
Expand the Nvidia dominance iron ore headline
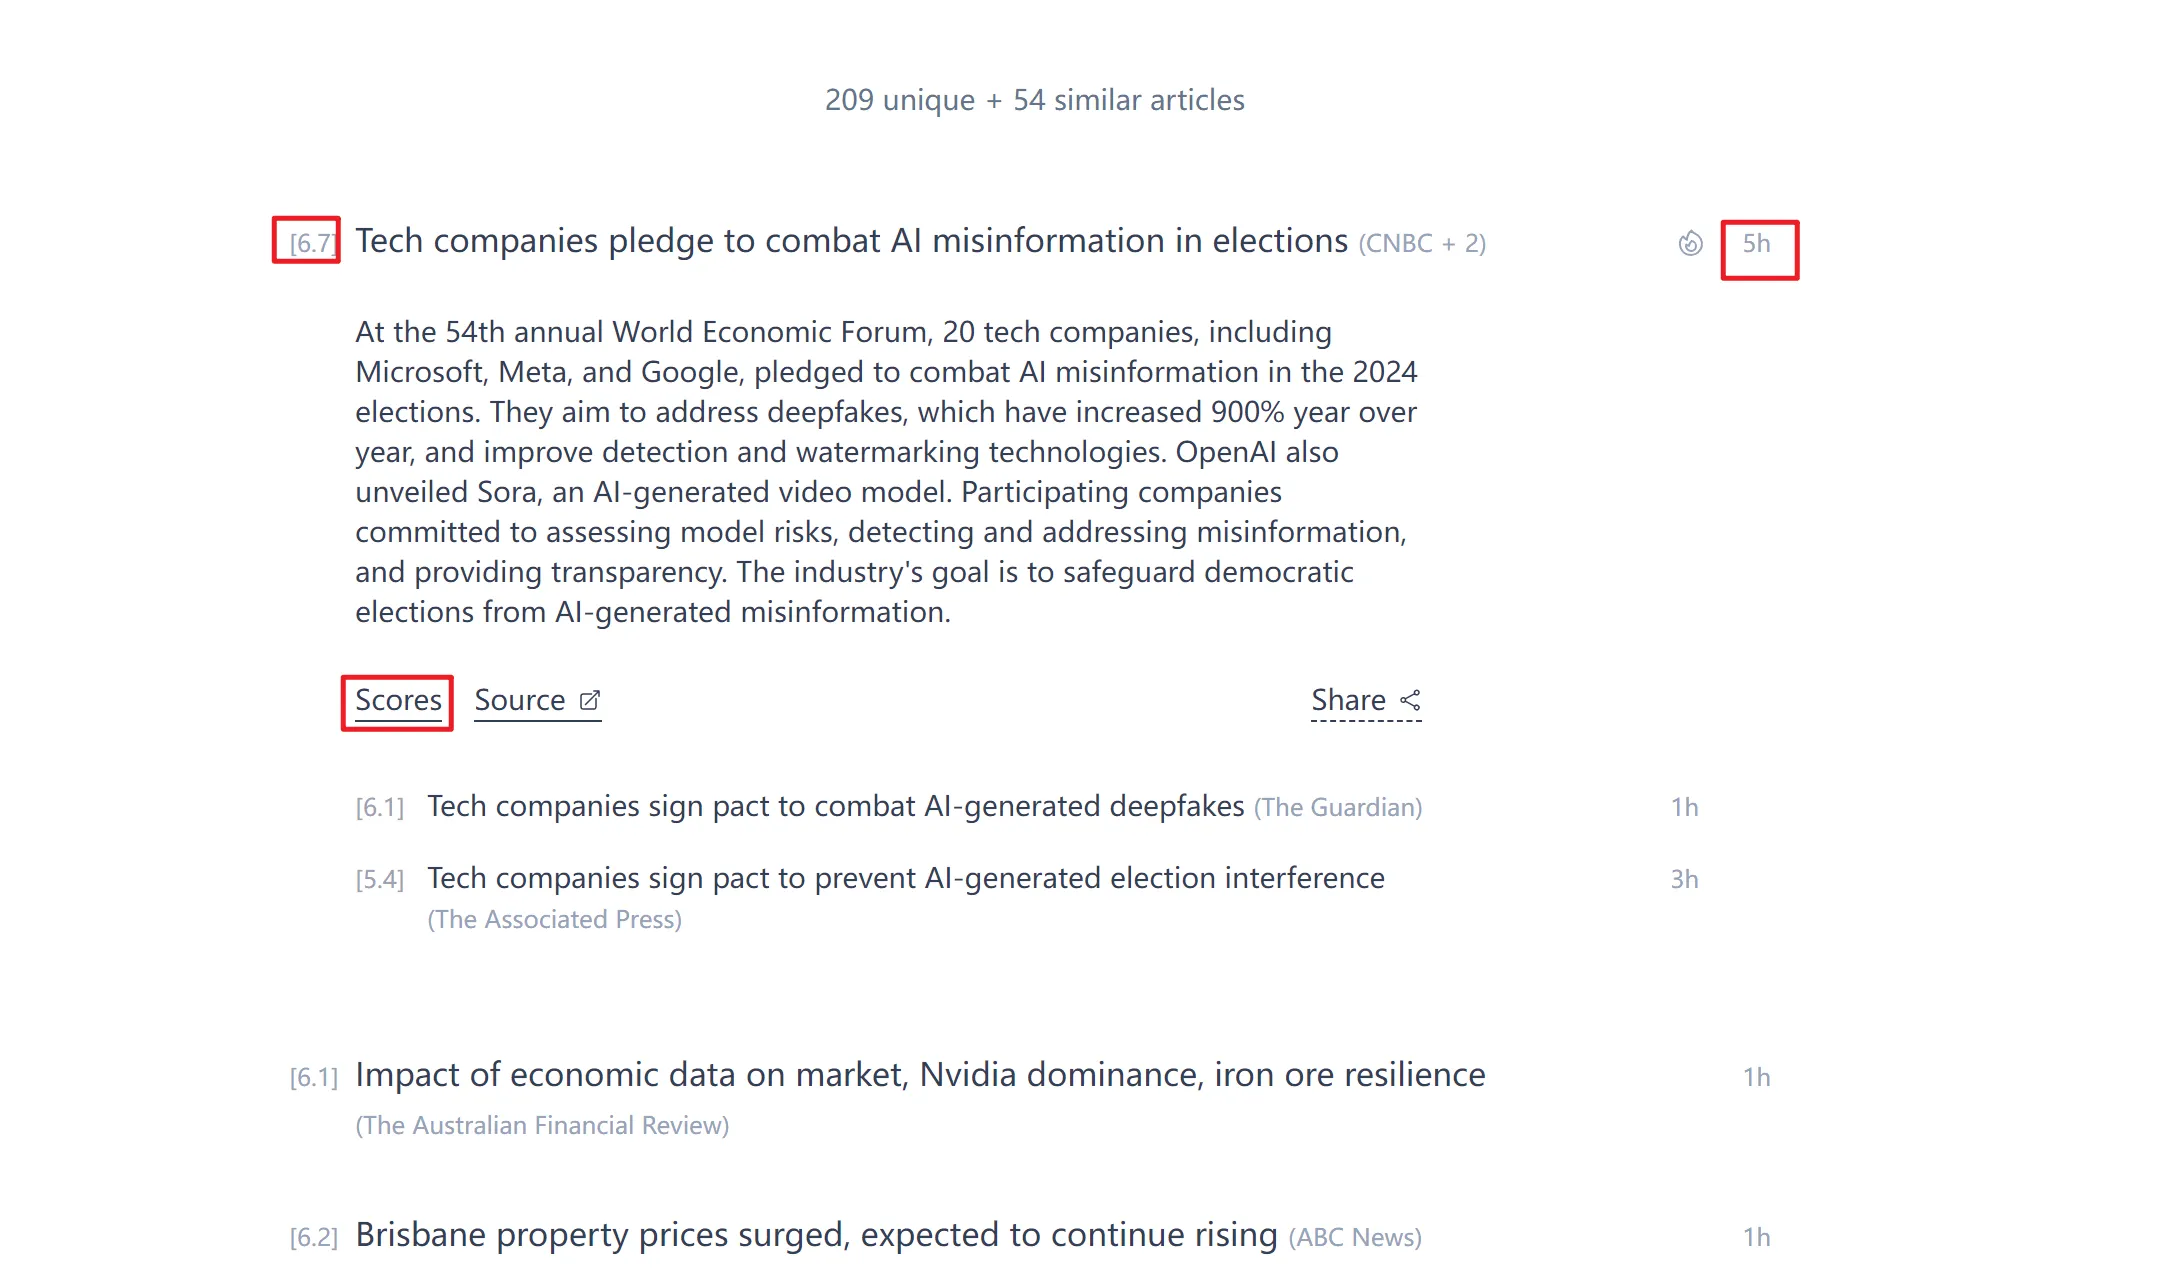[x=920, y=1075]
